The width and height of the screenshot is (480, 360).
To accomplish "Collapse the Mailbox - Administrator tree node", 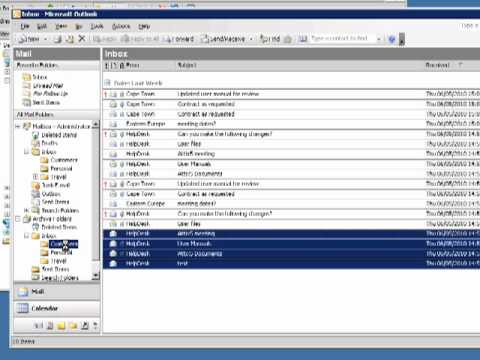I will click(x=18, y=126).
